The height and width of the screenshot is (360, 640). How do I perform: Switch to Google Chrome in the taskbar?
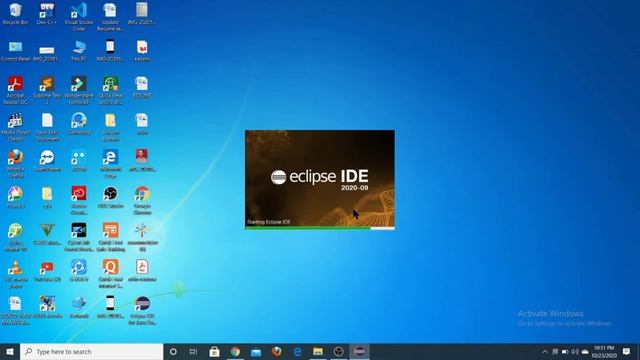point(235,351)
